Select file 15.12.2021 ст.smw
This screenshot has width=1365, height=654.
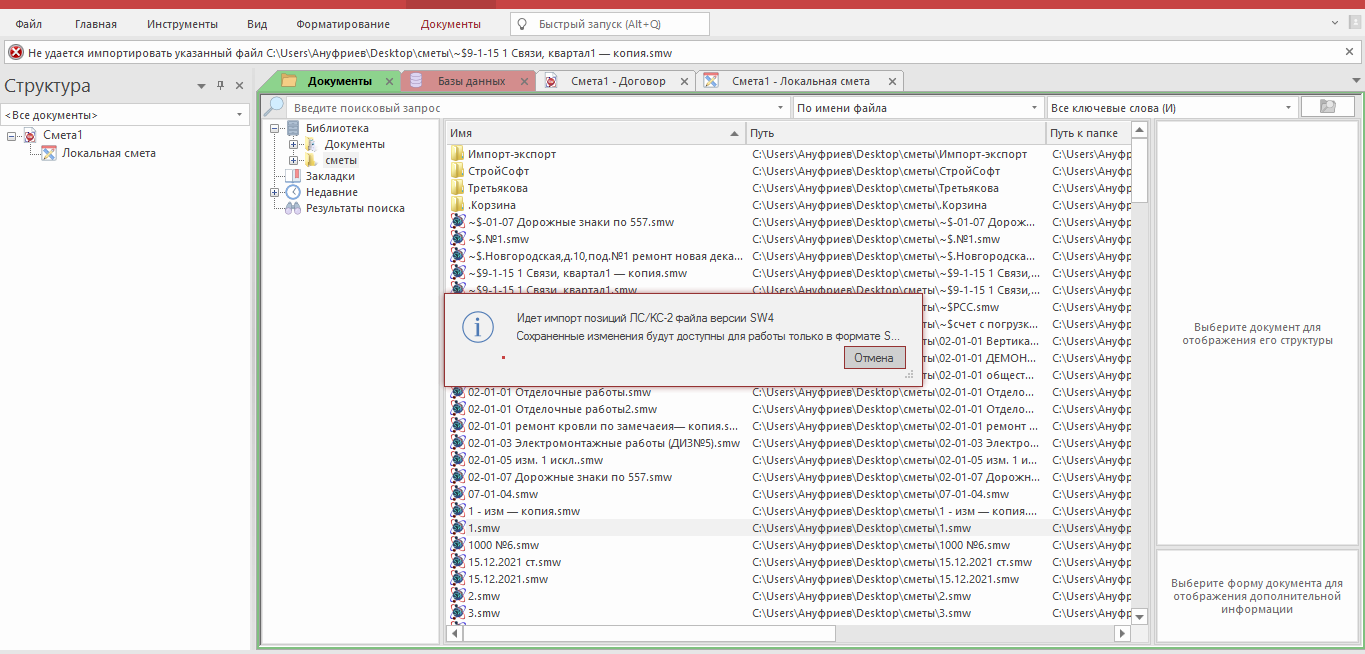[514, 562]
